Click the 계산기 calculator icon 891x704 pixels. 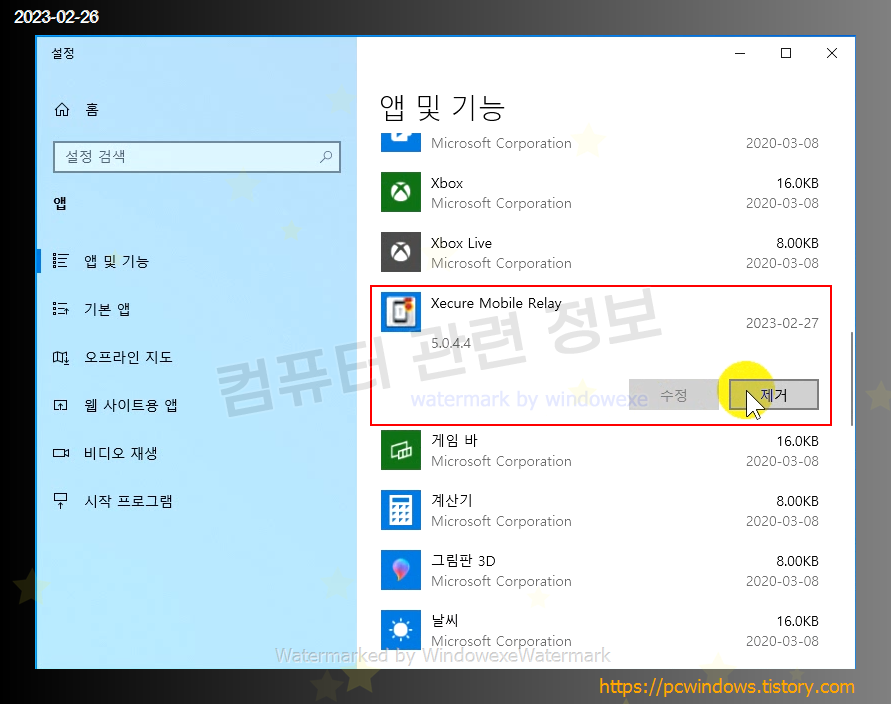tap(401, 510)
